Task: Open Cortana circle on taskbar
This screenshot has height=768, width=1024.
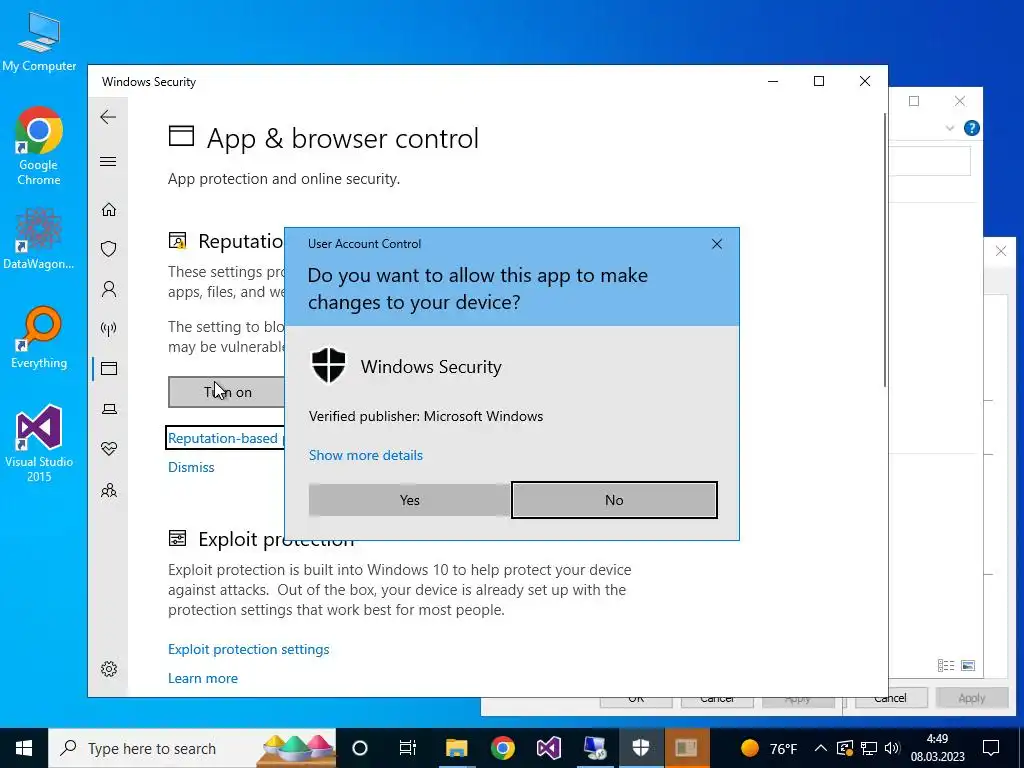Action: pyautogui.click(x=360, y=748)
